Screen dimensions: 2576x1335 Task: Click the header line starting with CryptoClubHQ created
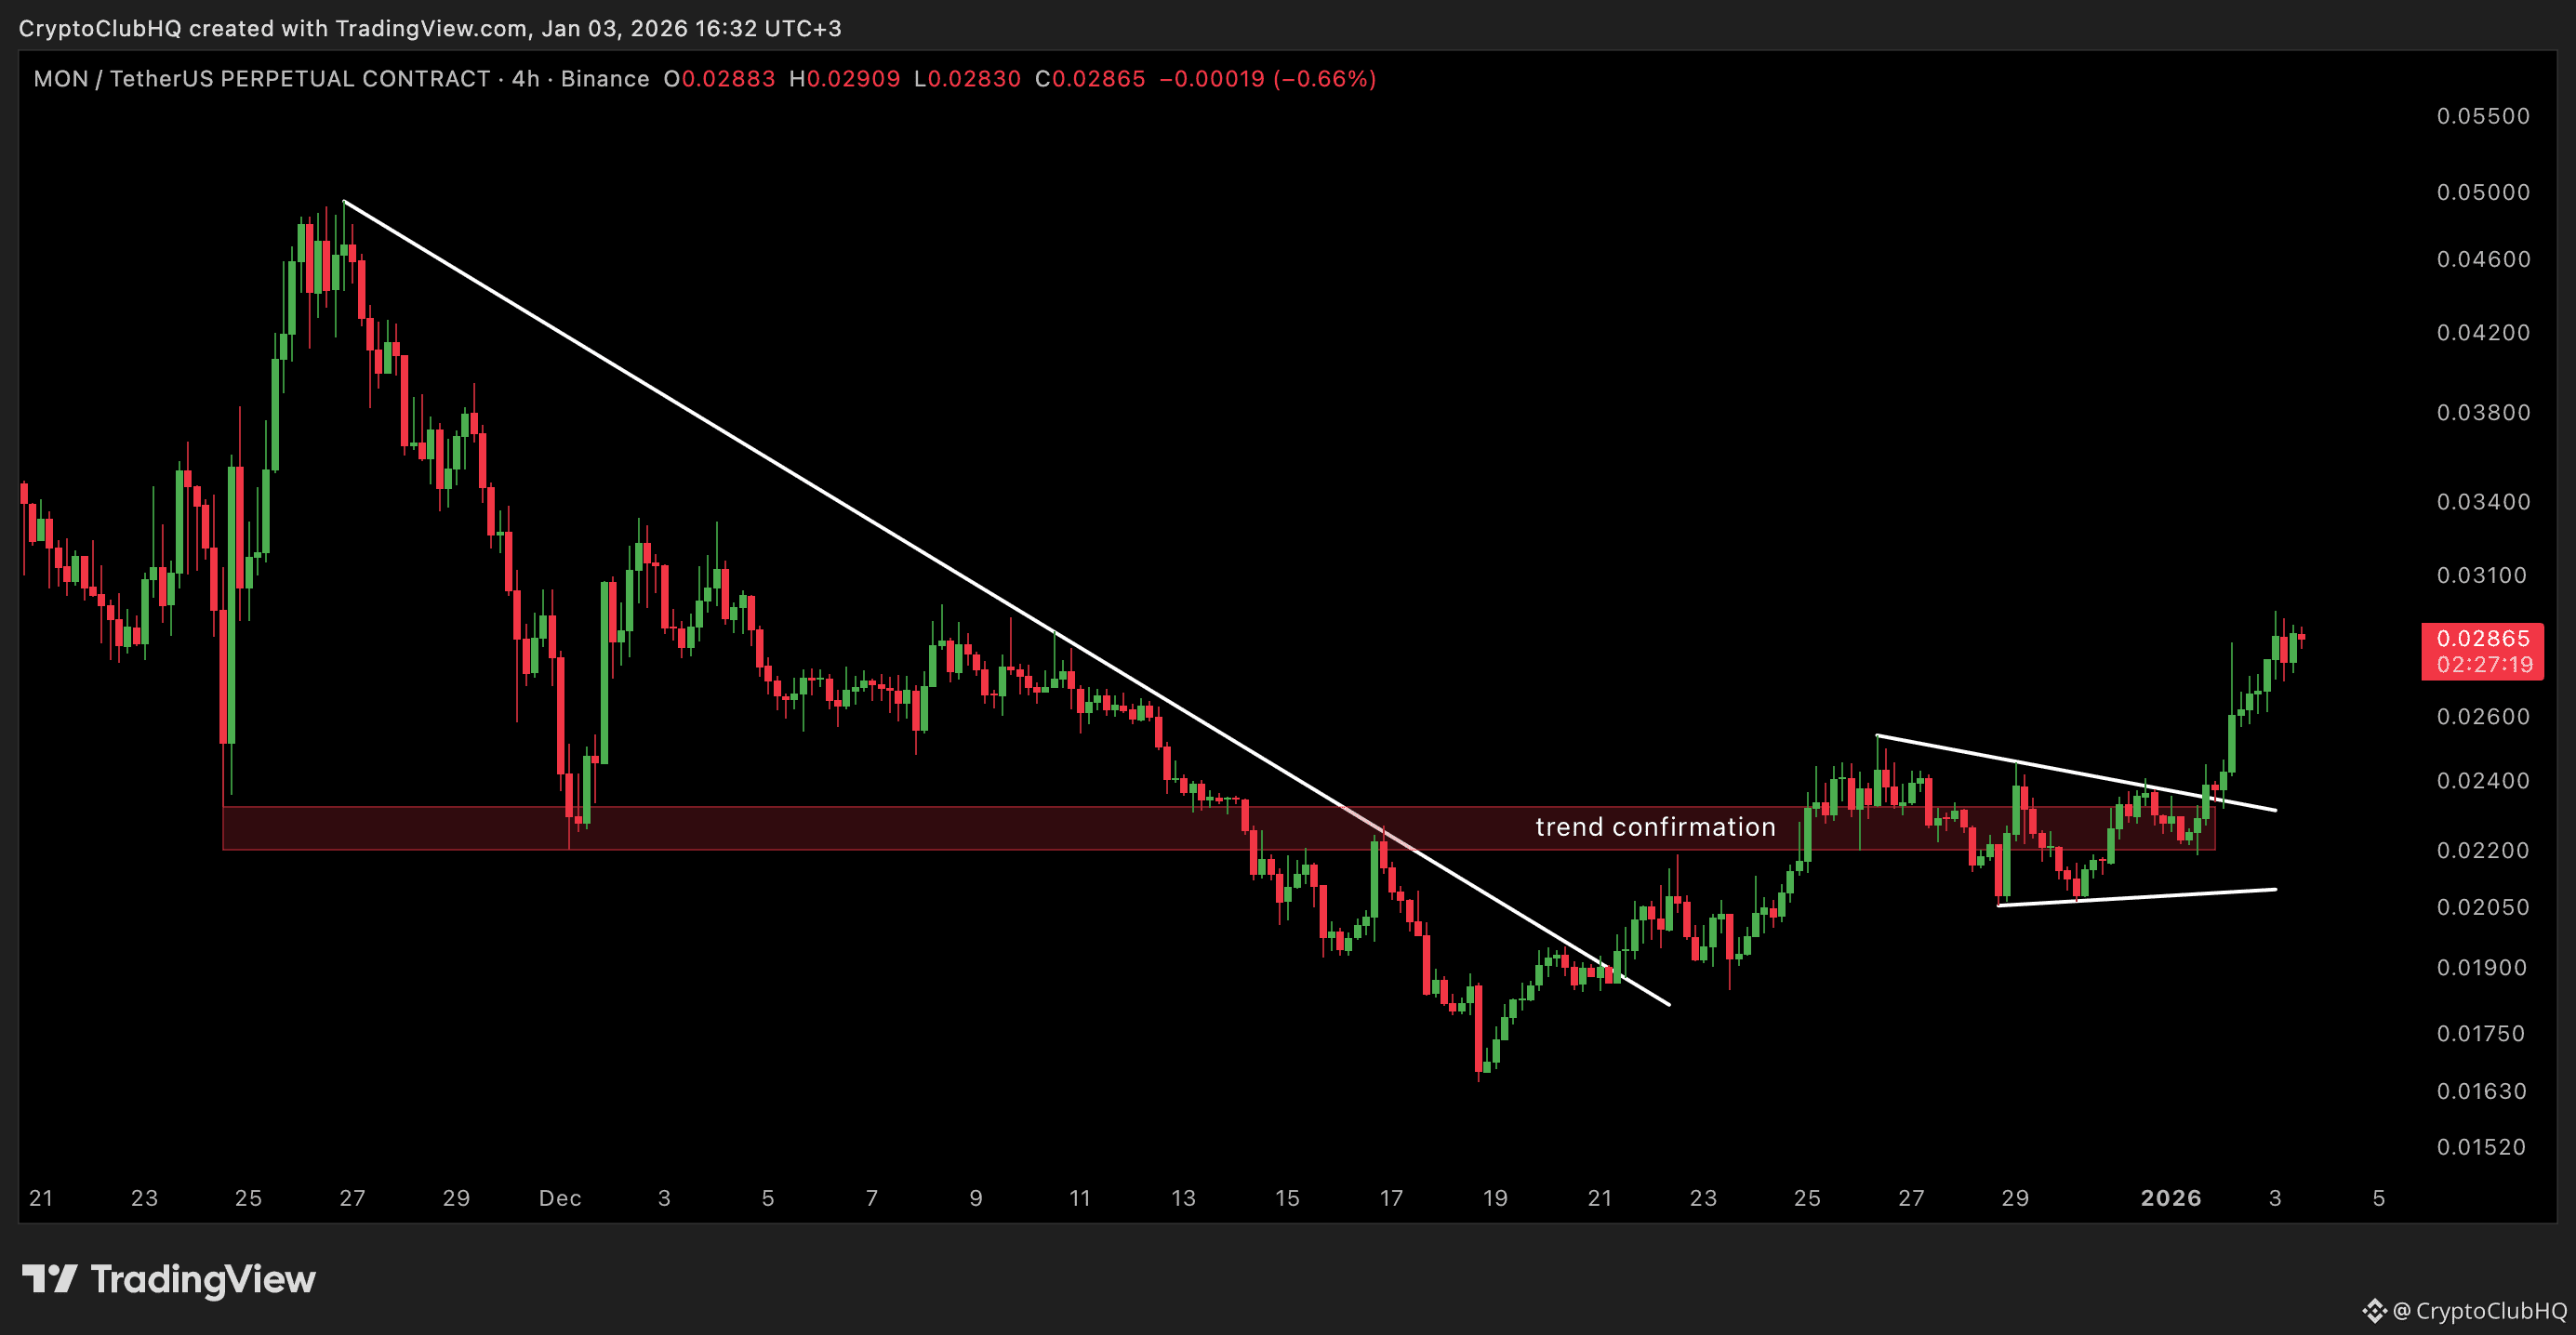(430, 28)
